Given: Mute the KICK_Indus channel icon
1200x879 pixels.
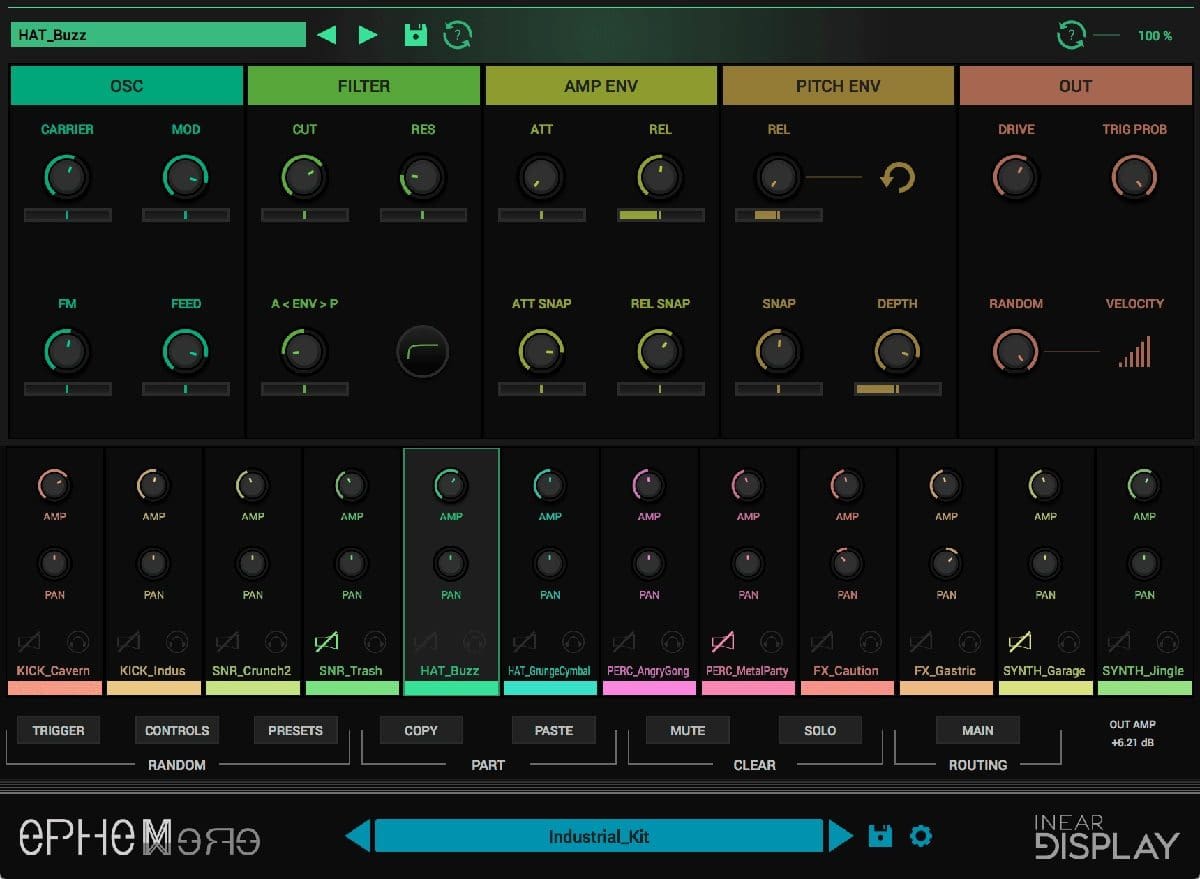Looking at the screenshot, I should pos(129,641).
